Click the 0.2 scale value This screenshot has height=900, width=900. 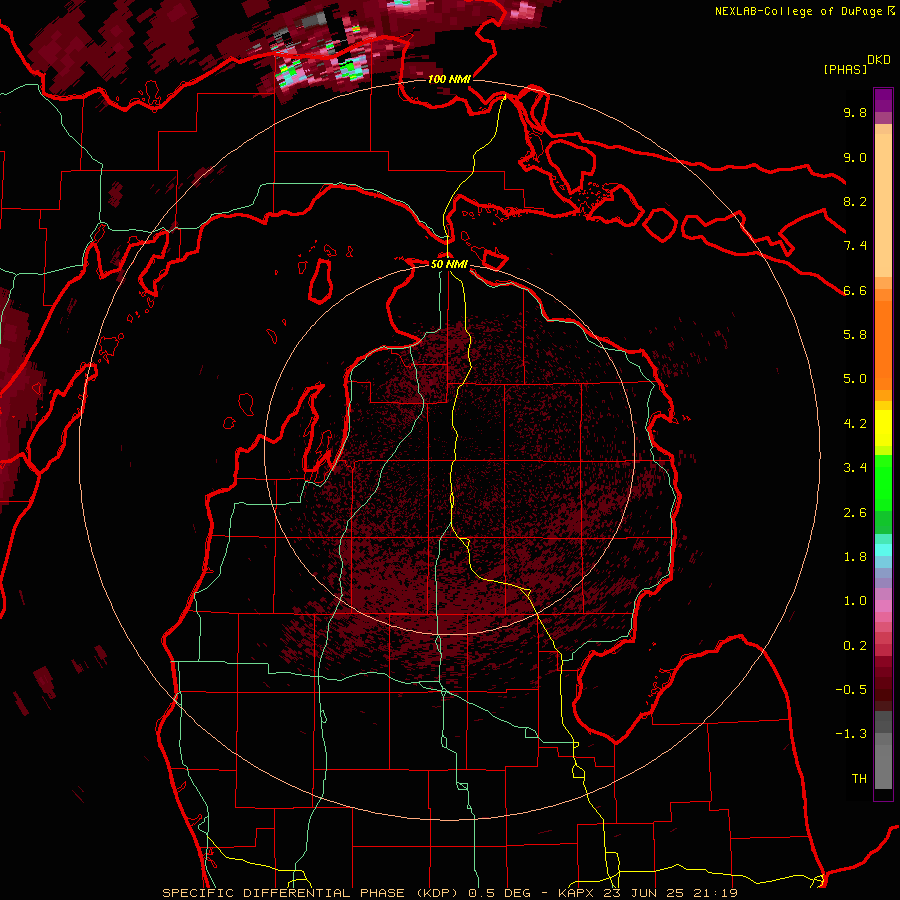(855, 646)
